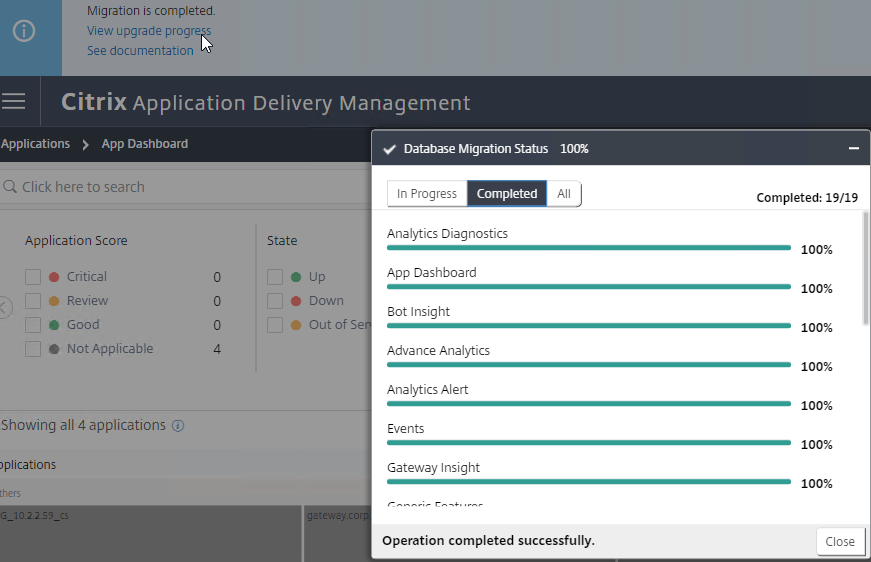Go to Applications in the breadcrumb
Screen dimensions: 871x562
[x=36, y=144]
